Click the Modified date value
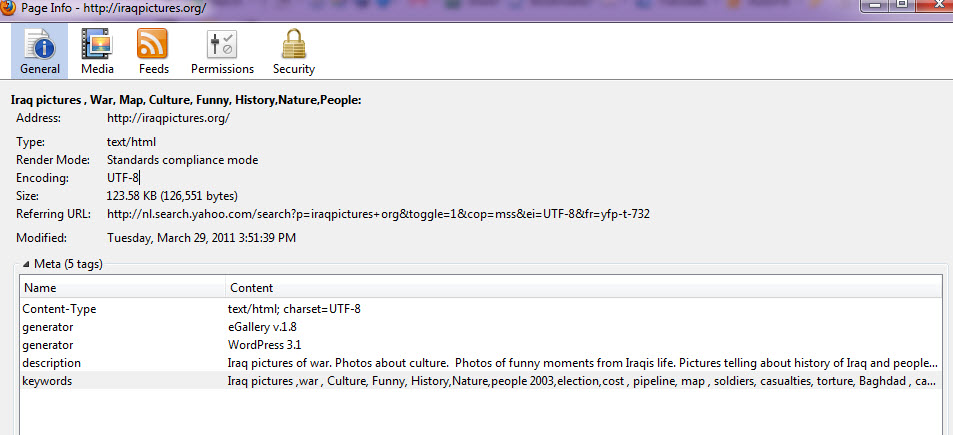 point(201,238)
